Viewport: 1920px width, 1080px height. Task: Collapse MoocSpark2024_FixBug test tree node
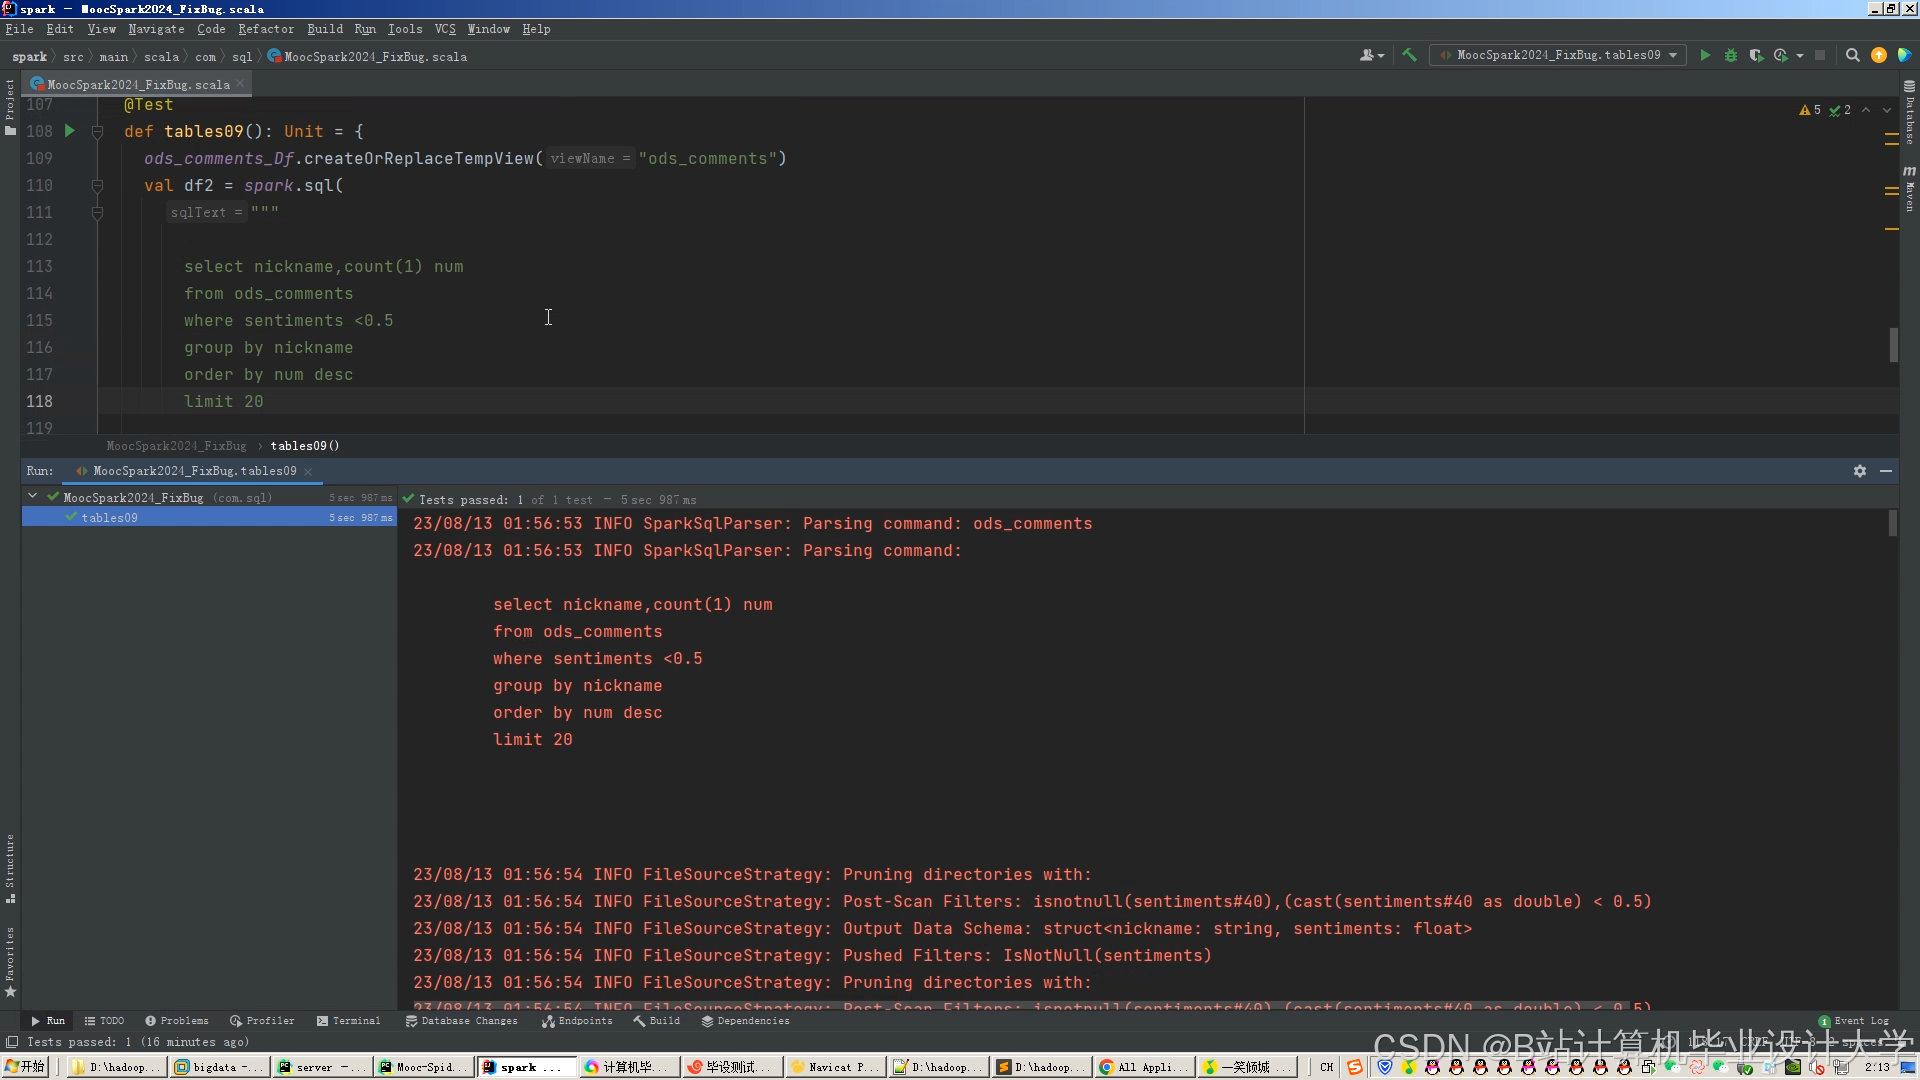point(33,496)
